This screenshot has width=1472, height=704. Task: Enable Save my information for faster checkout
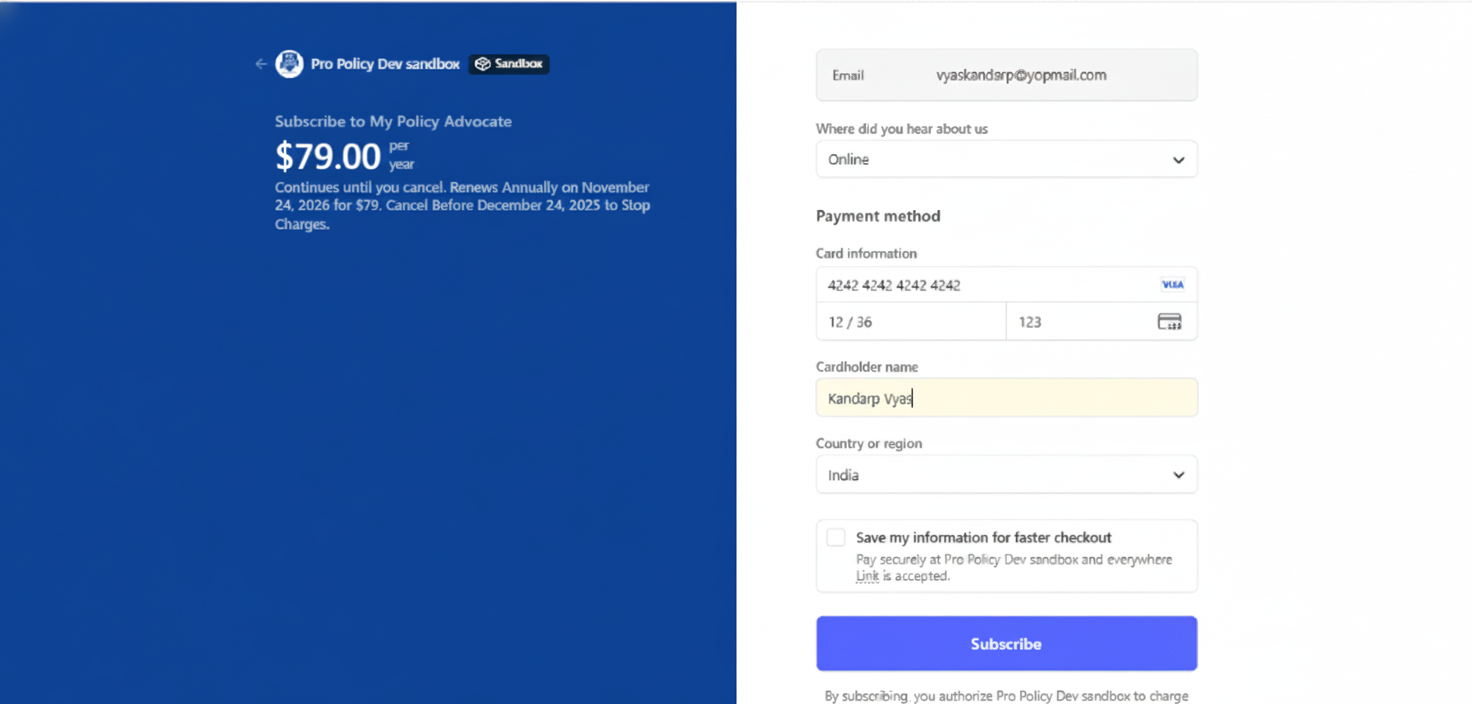click(836, 538)
